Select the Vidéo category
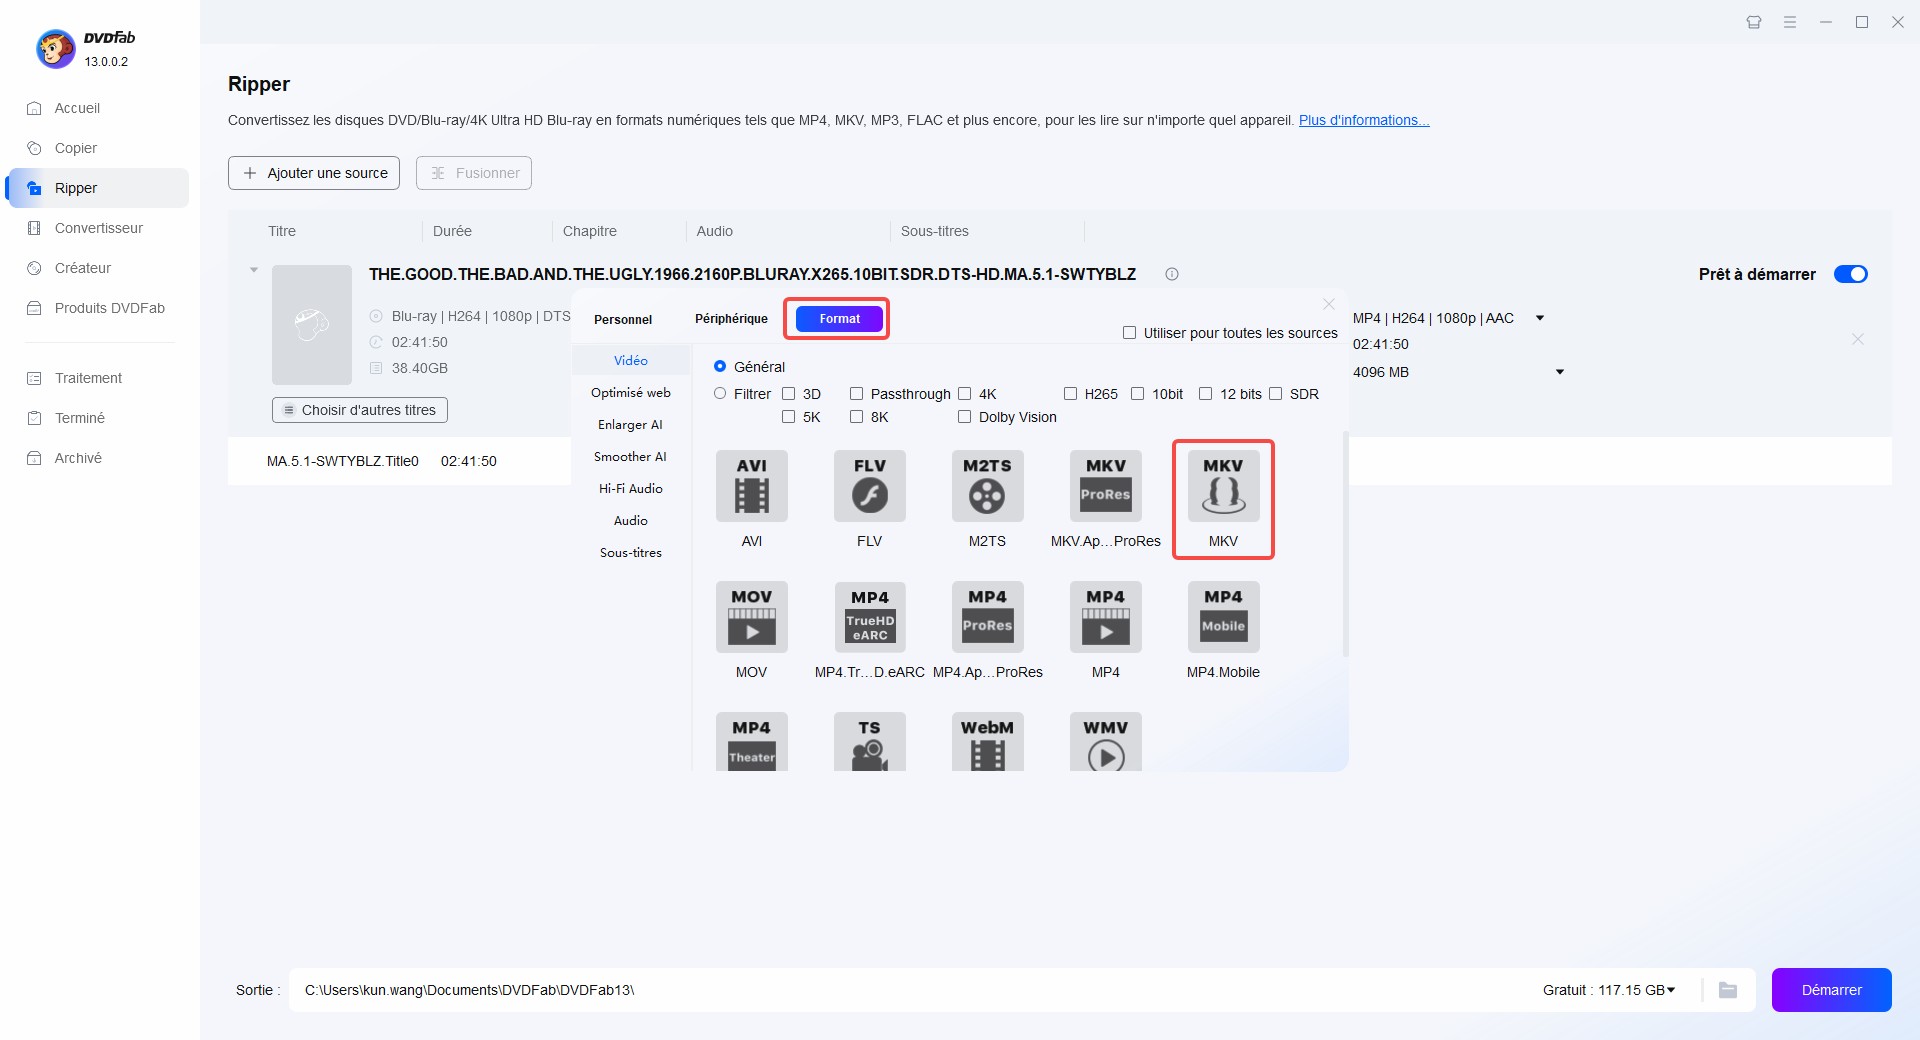Image resolution: width=1920 pixels, height=1040 pixels. point(631,361)
